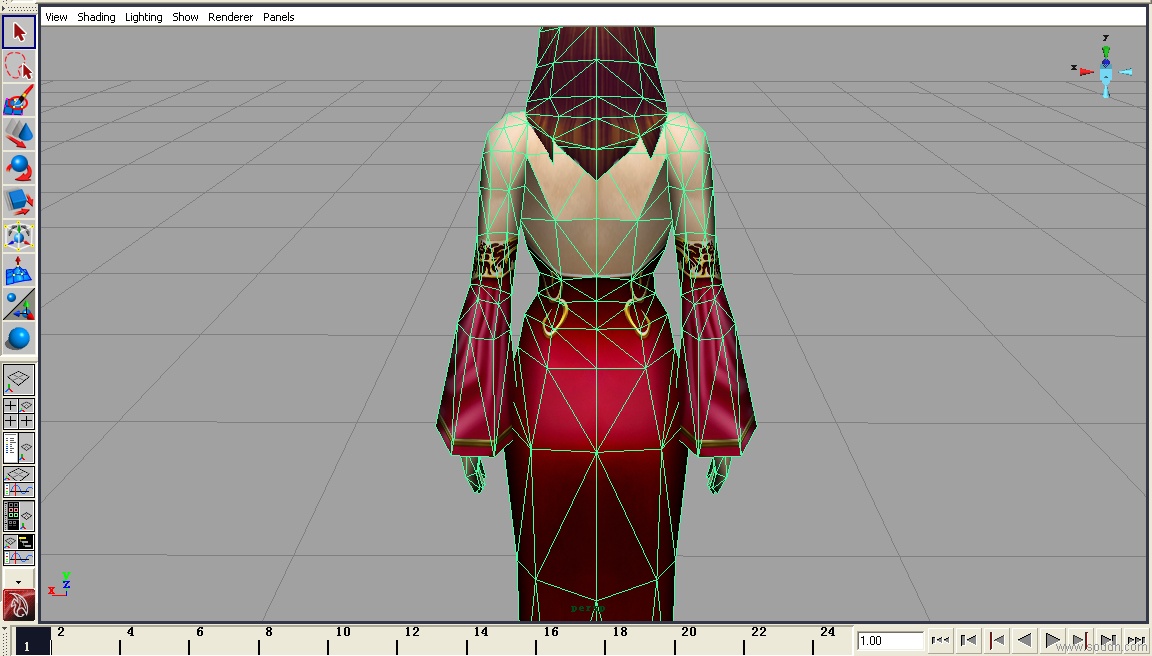The image size is (1152, 656).
Task: Switch to four view layout
Action: (x=19, y=414)
